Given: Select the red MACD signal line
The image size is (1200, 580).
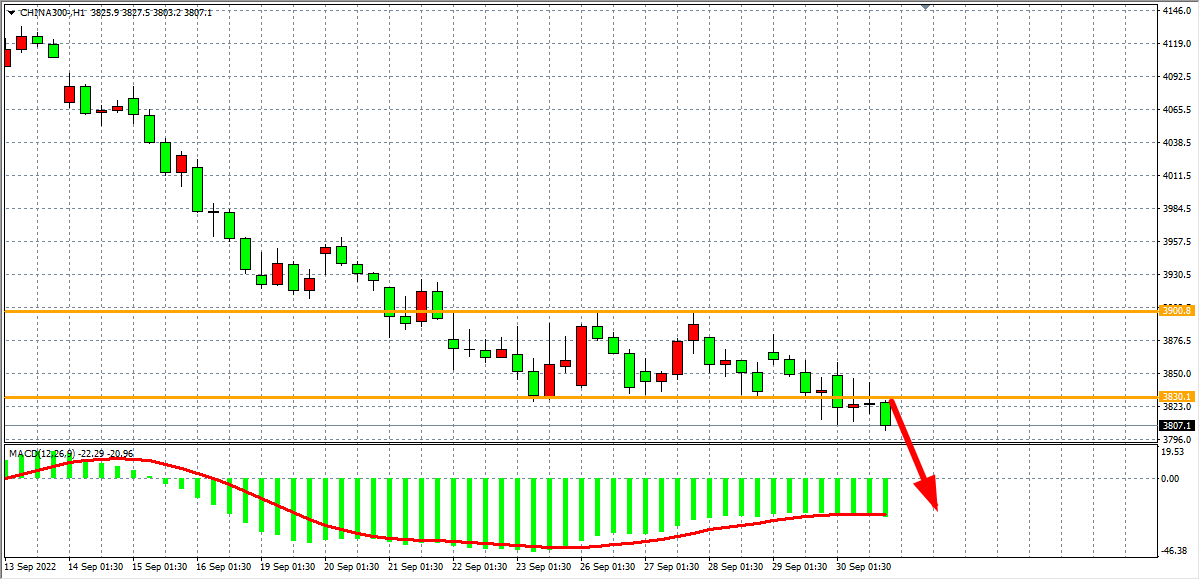Looking at the screenshot, I should (300, 521).
